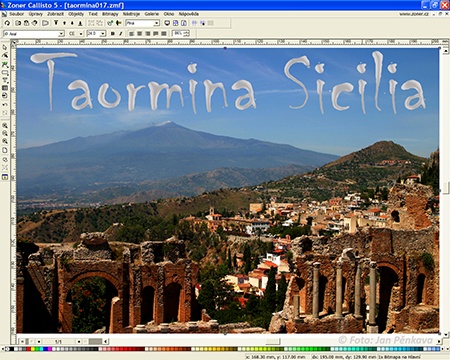Click the page view icon in toolbox
450x360 pixels.
tap(5, 150)
